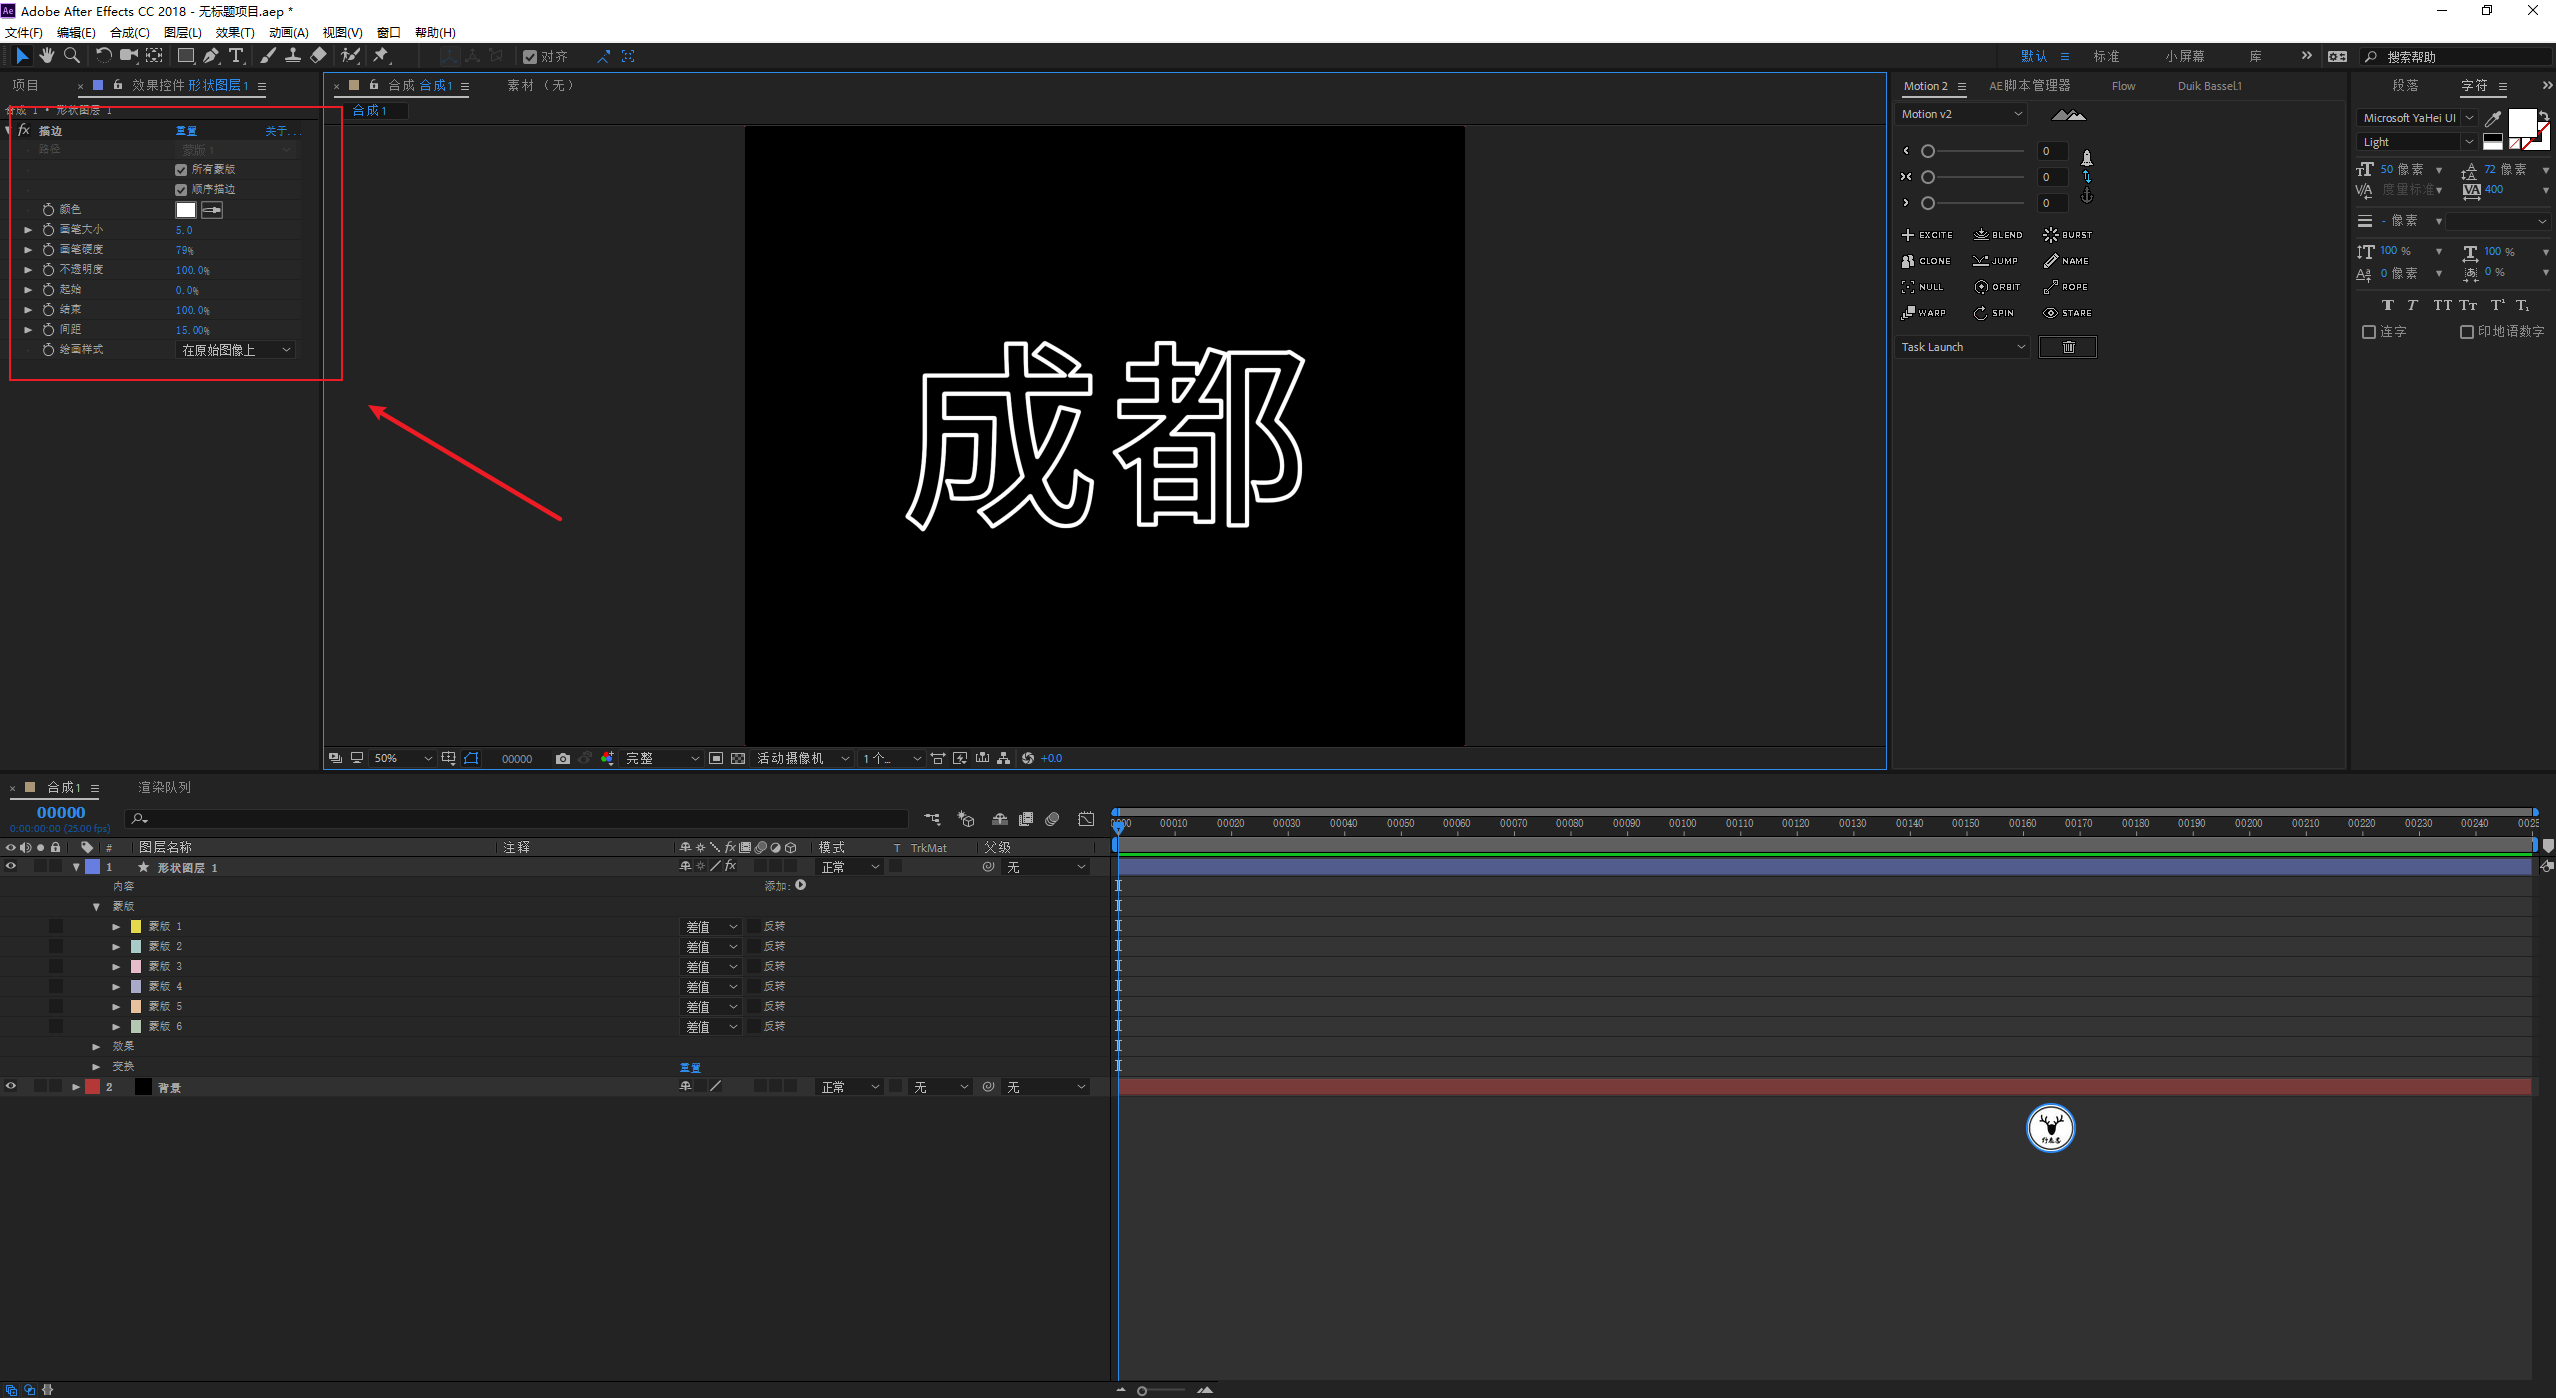Enable 合成边缘 option in stroke settings

(x=182, y=188)
